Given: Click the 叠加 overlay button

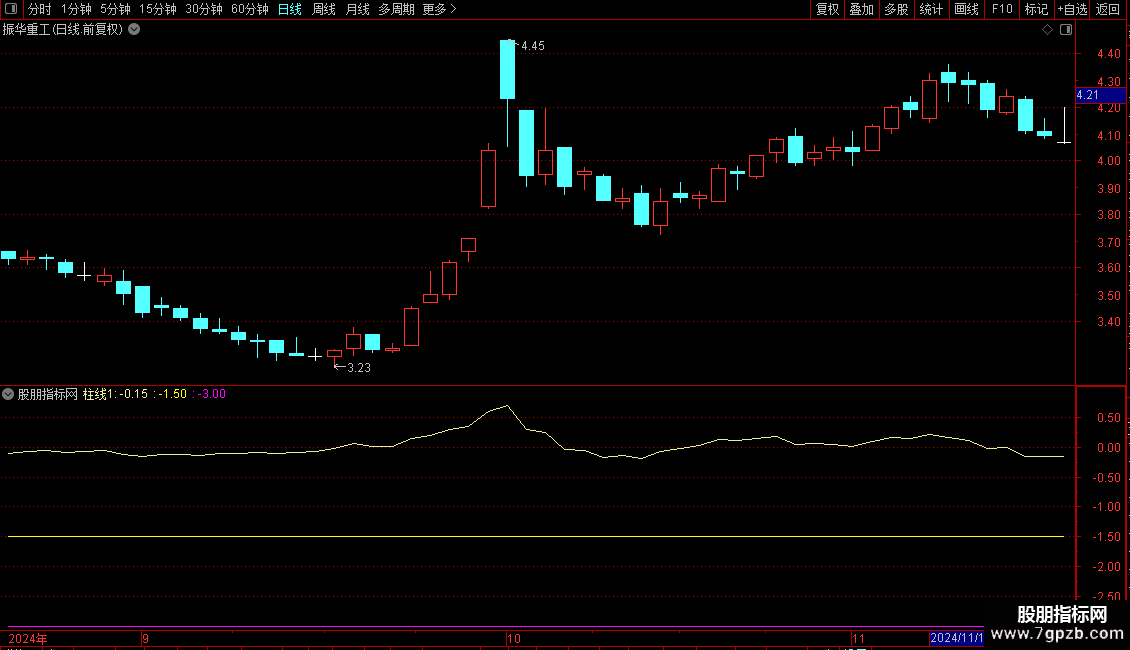Looking at the screenshot, I should coord(862,9).
